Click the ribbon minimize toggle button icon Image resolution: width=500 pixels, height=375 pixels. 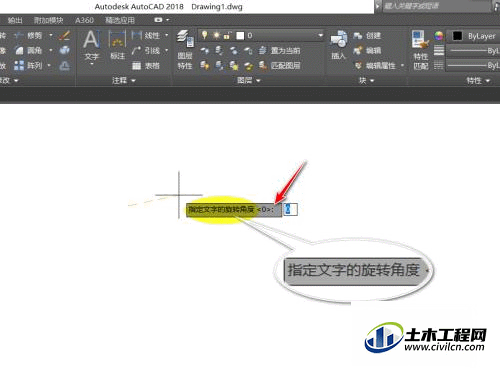[158, 20]
